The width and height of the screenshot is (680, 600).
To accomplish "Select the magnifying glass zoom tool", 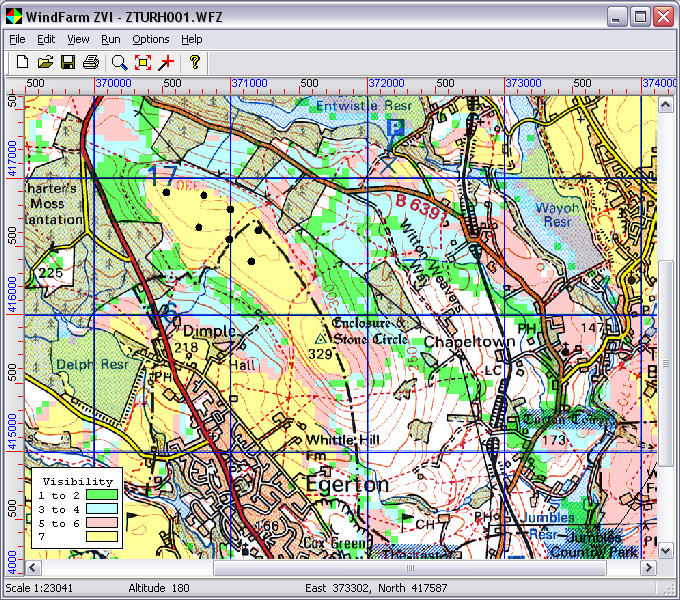I will pyautogui.click(x=119, y=62).
